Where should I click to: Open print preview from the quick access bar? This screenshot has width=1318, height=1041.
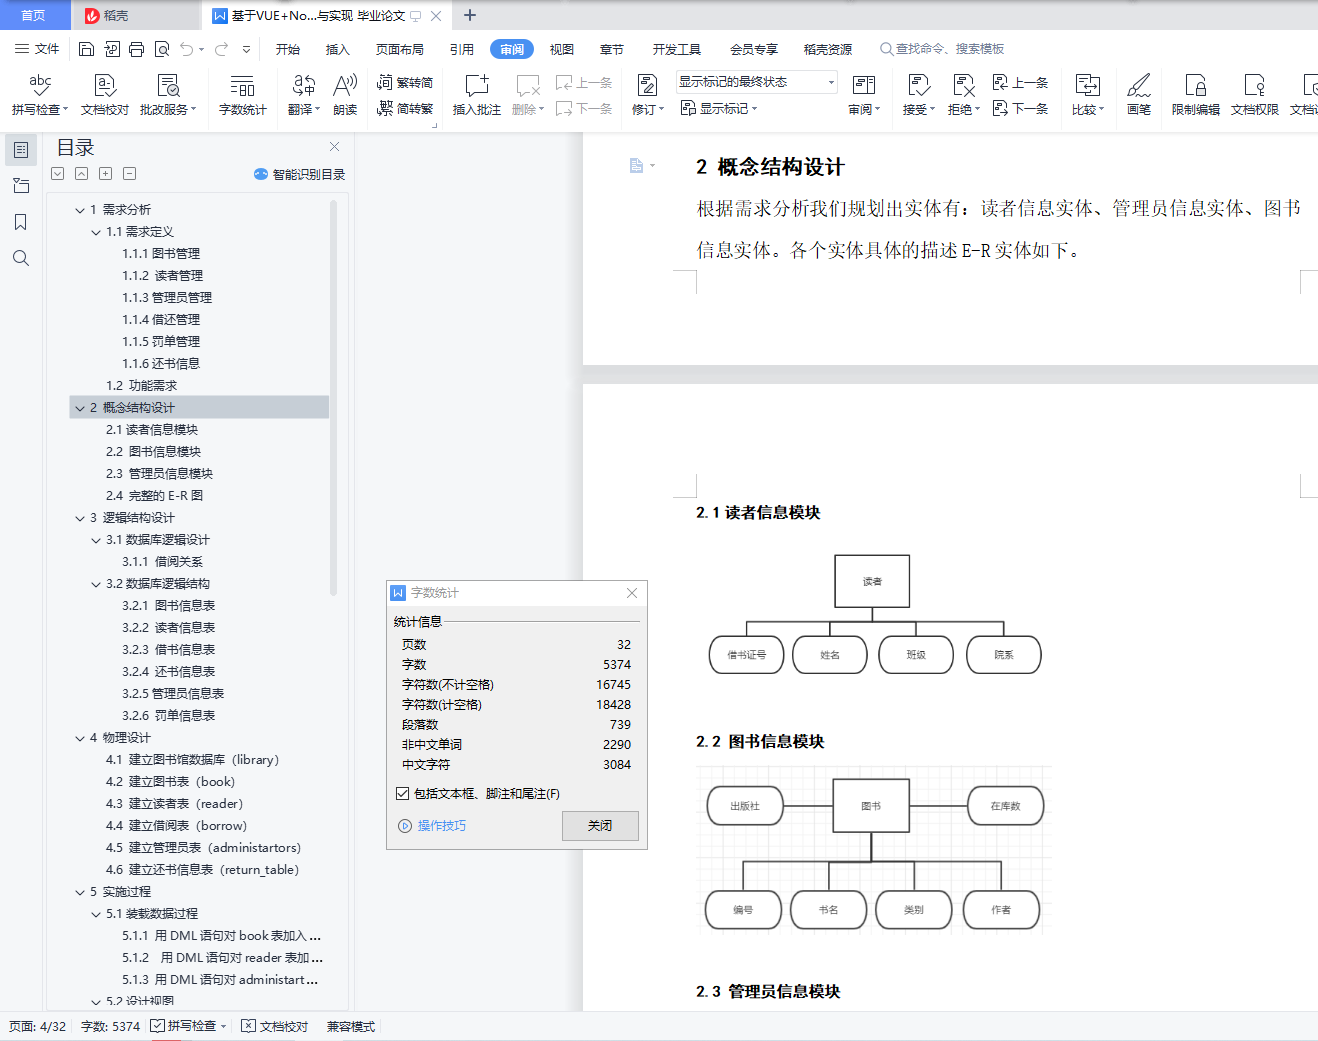click(x=161, y=49)
